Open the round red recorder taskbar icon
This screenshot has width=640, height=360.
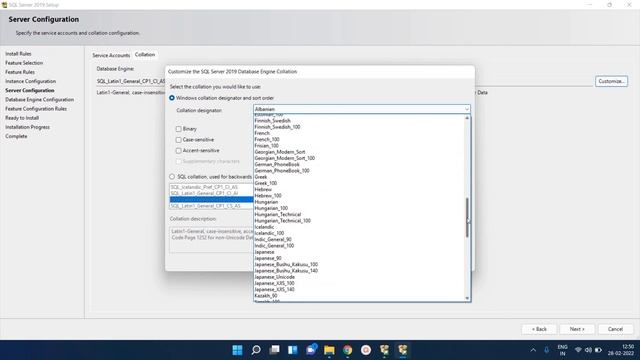coord(366,350)
